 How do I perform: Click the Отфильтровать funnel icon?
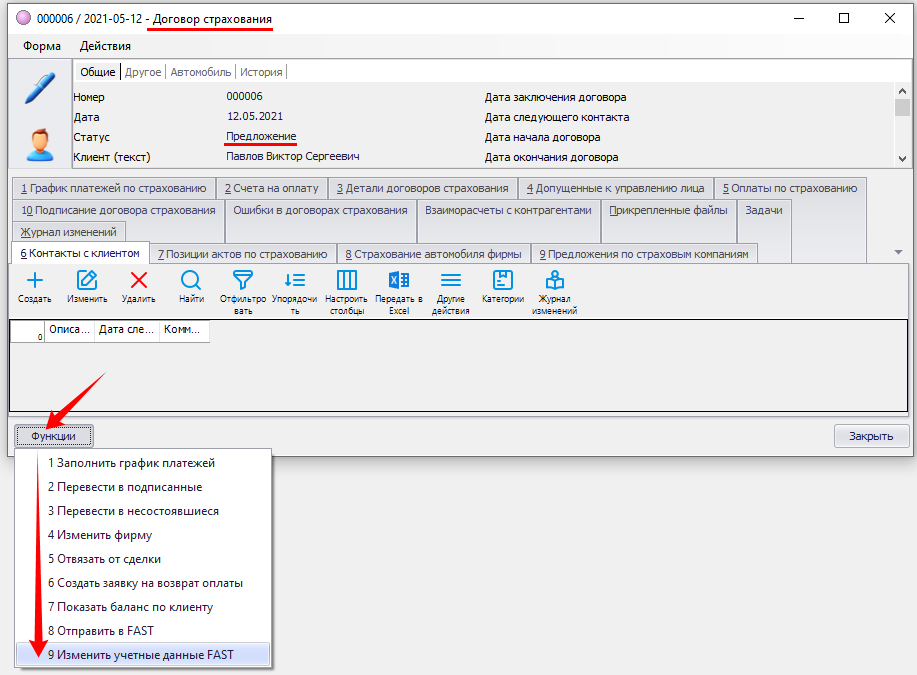click(x=243, y=280)
